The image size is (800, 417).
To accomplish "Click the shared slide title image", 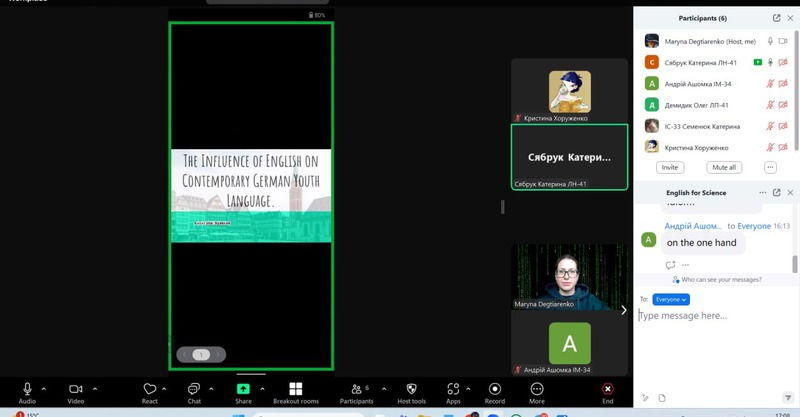I will [x=251, y=195].
